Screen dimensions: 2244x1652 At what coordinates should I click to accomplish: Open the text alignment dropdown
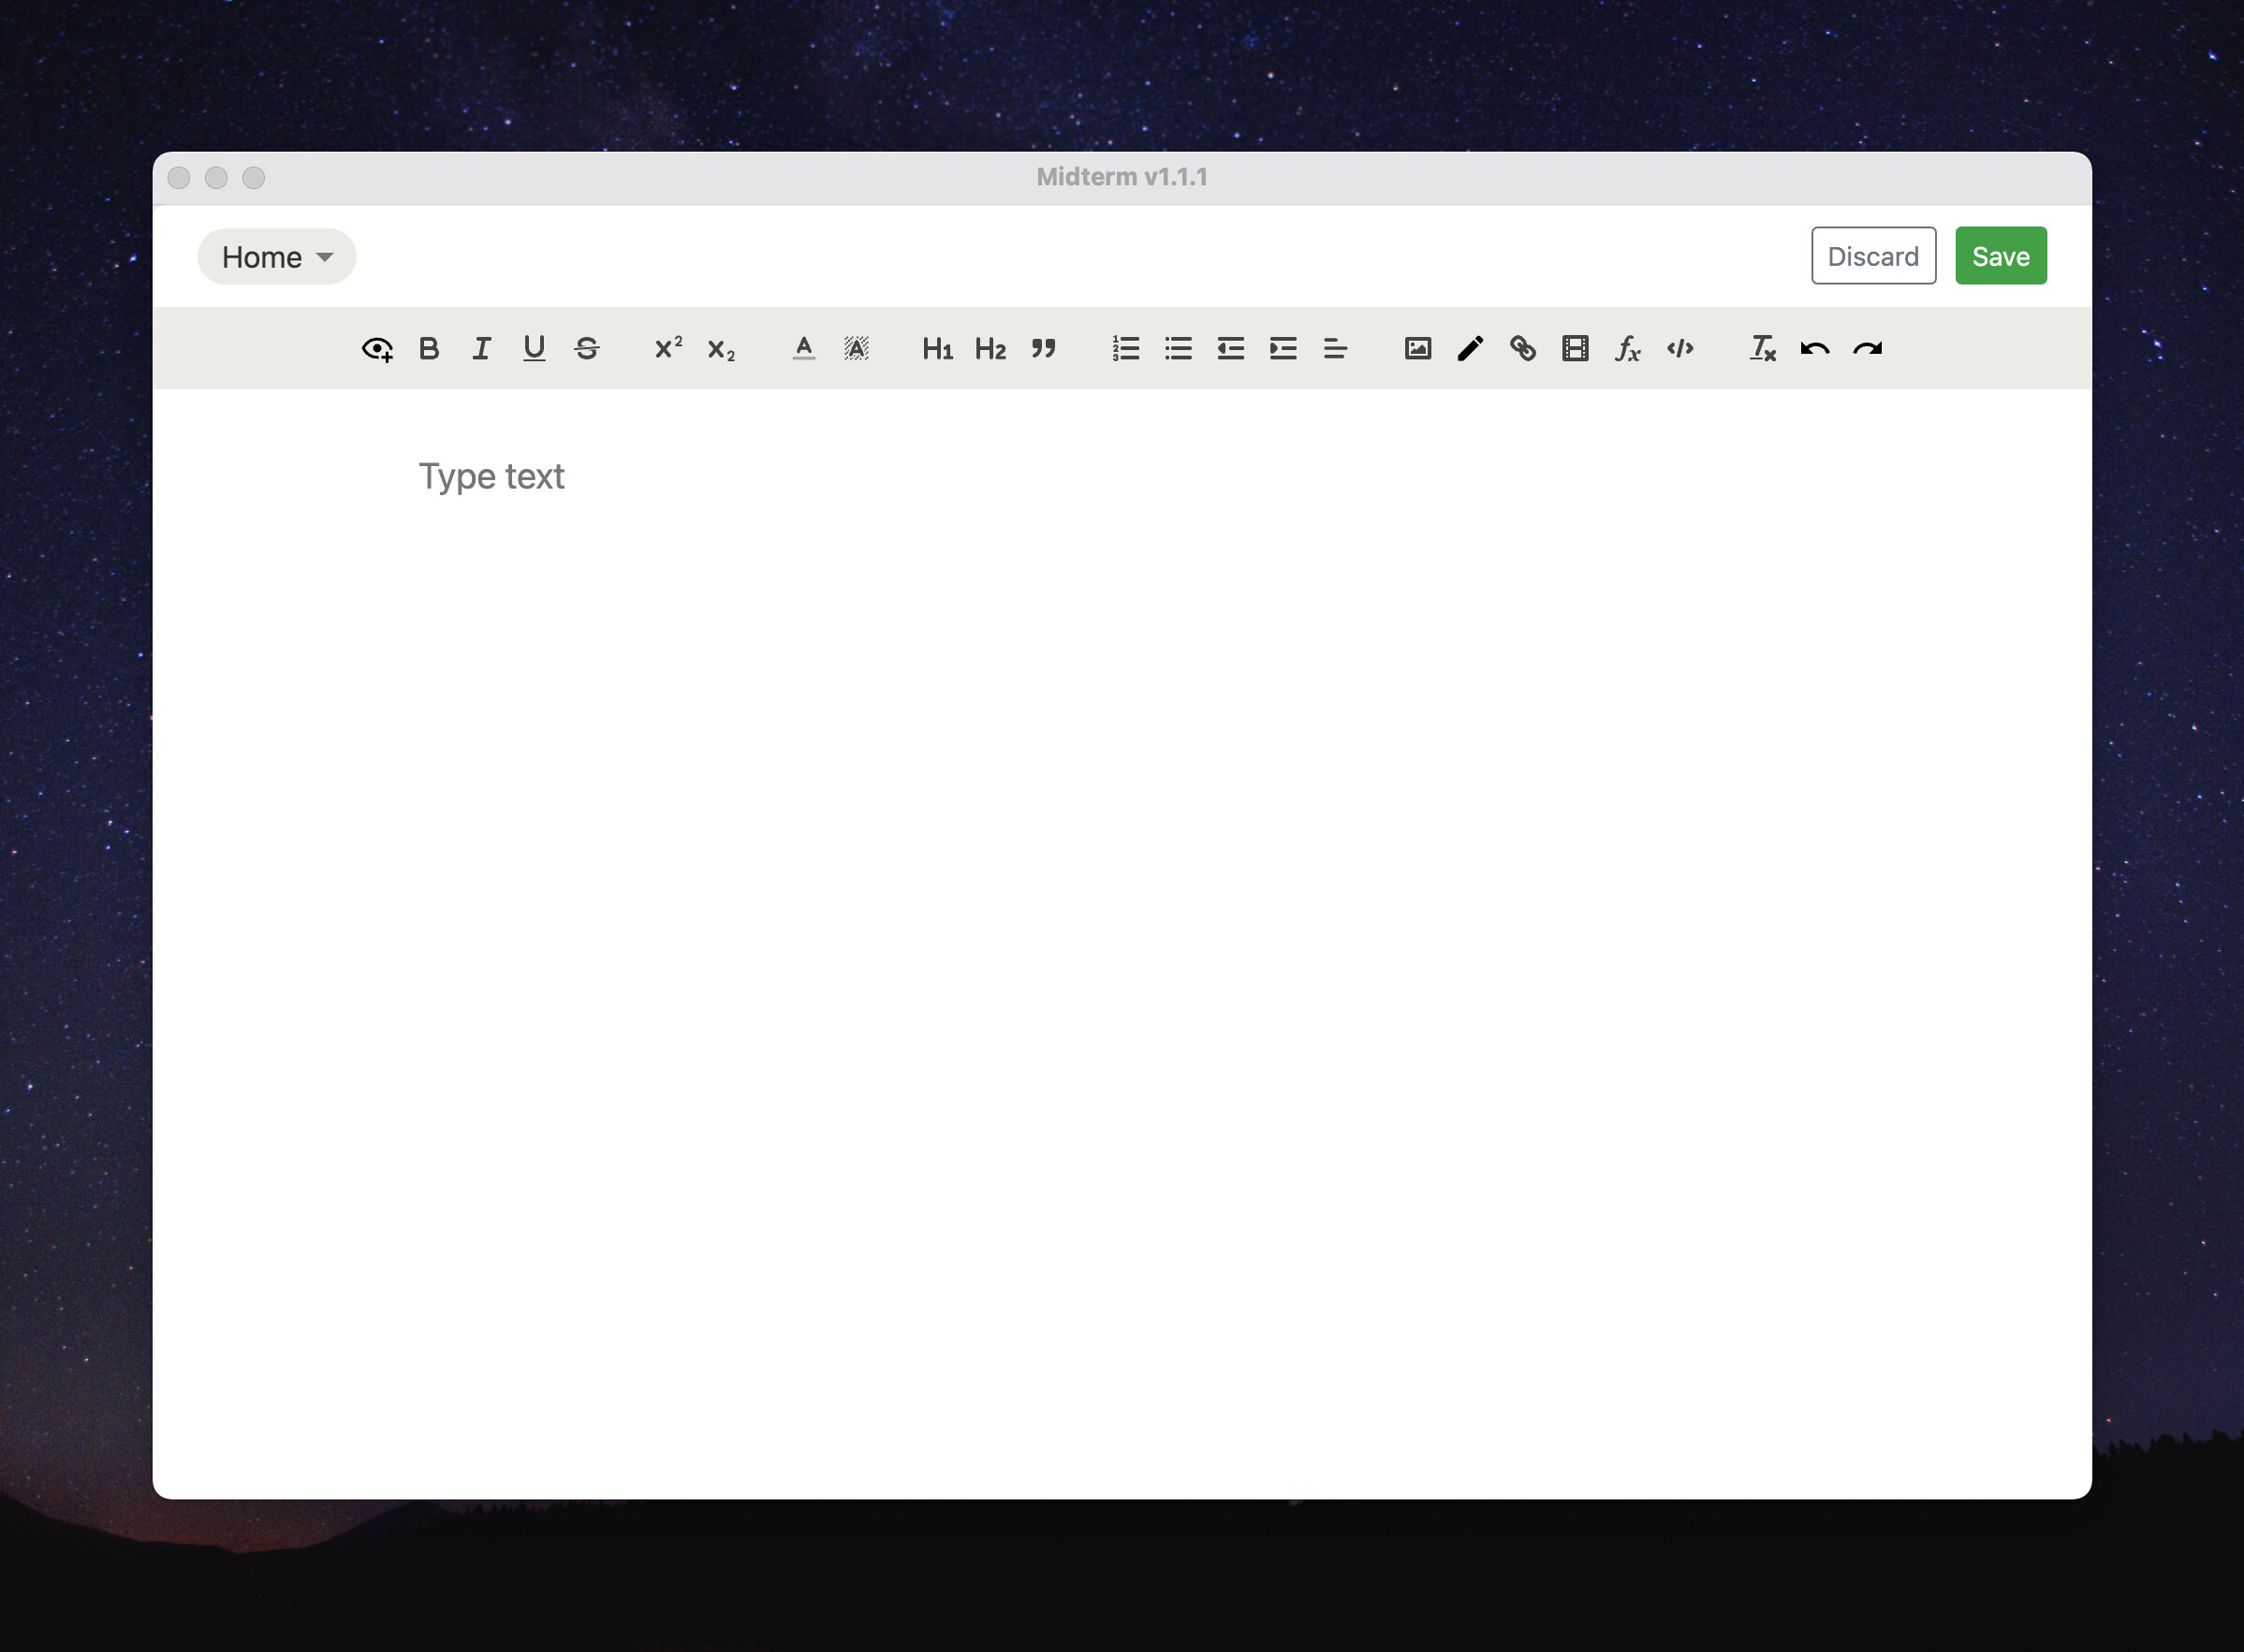pyautogui.click(x=1335, y=349)
